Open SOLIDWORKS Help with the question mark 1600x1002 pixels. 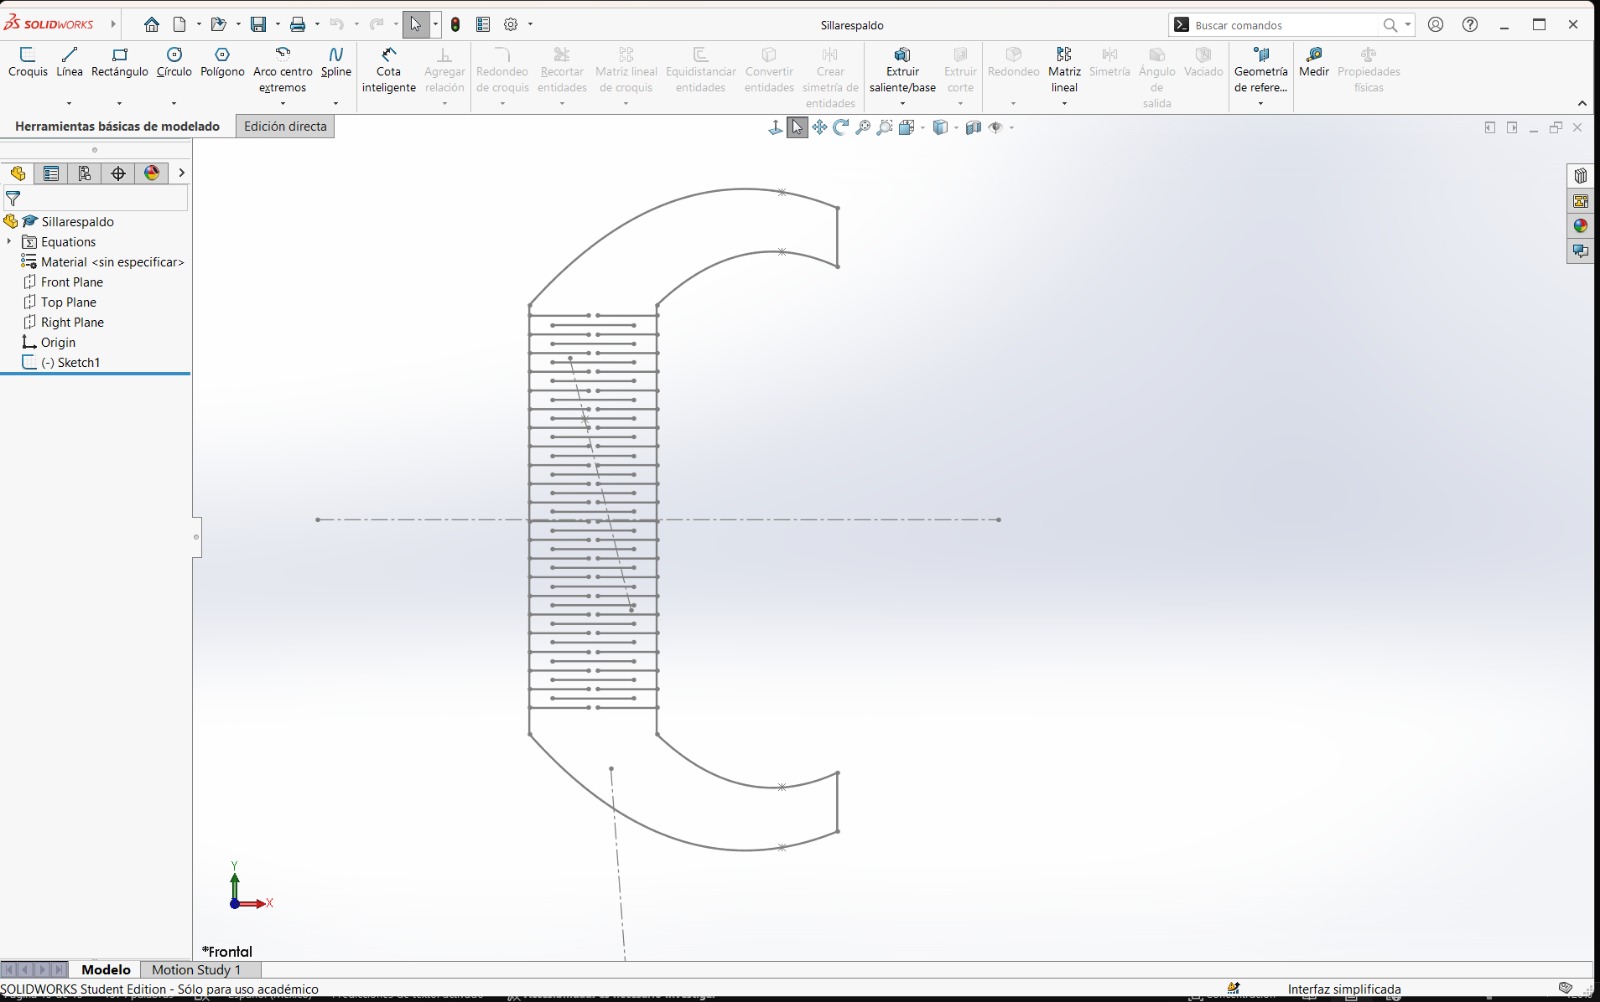(x=1467, y=24)
